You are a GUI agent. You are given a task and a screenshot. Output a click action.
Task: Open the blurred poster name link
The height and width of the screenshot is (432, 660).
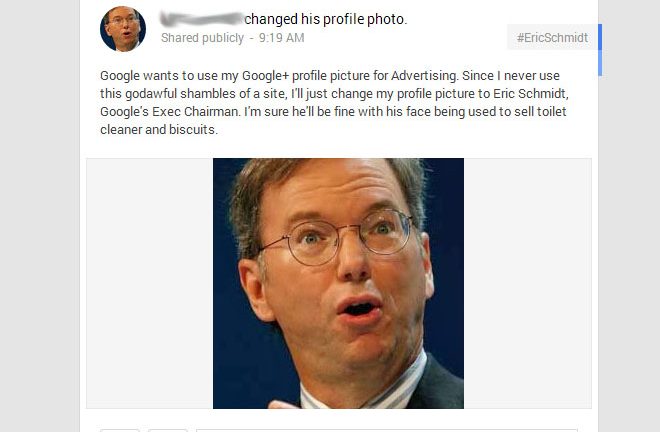pyautogui.click(x=202, y=19)
